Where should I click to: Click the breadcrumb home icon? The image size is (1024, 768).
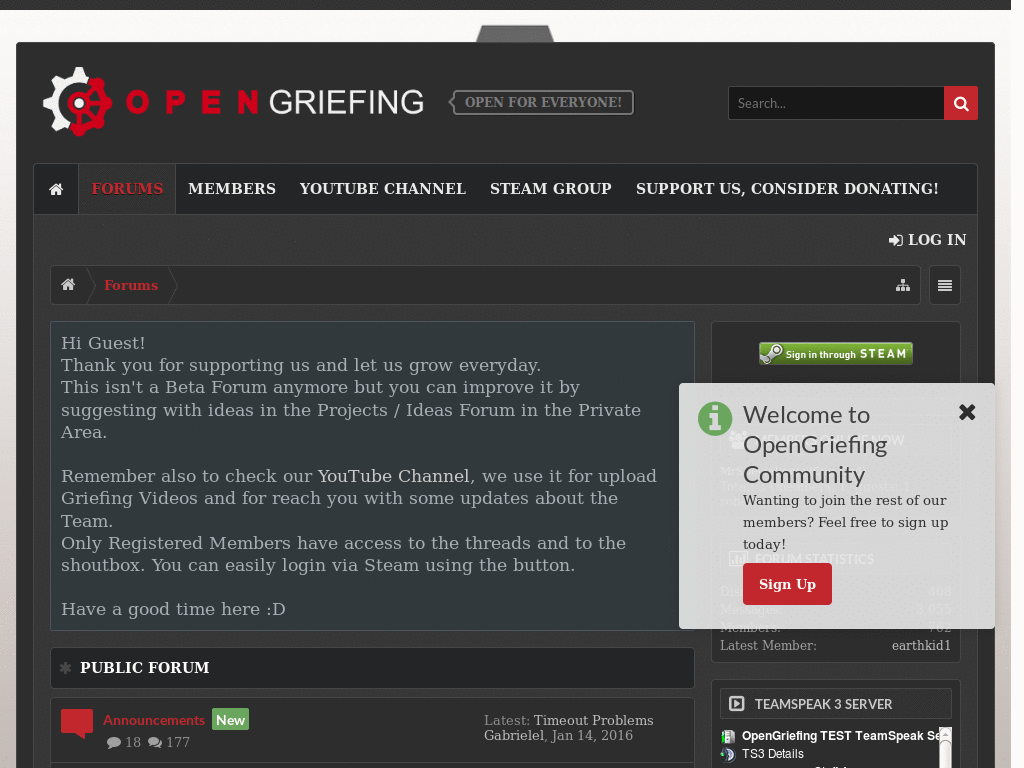[x=68, y=285]
